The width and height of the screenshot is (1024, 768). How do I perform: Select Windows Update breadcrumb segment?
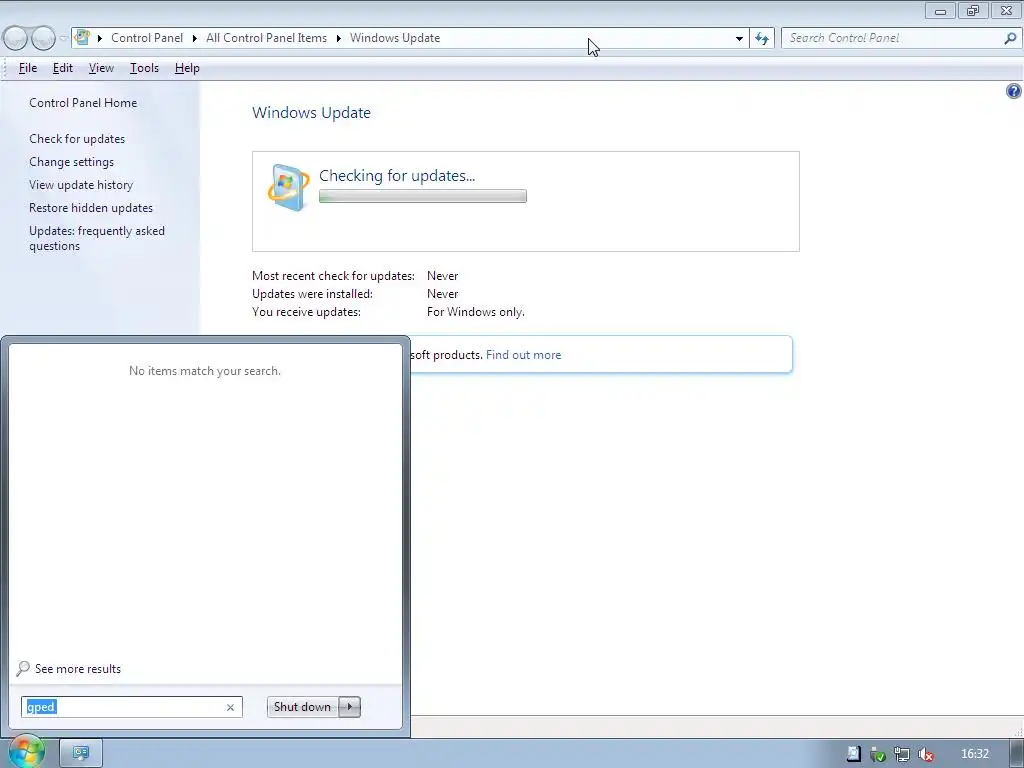point(395,38)
